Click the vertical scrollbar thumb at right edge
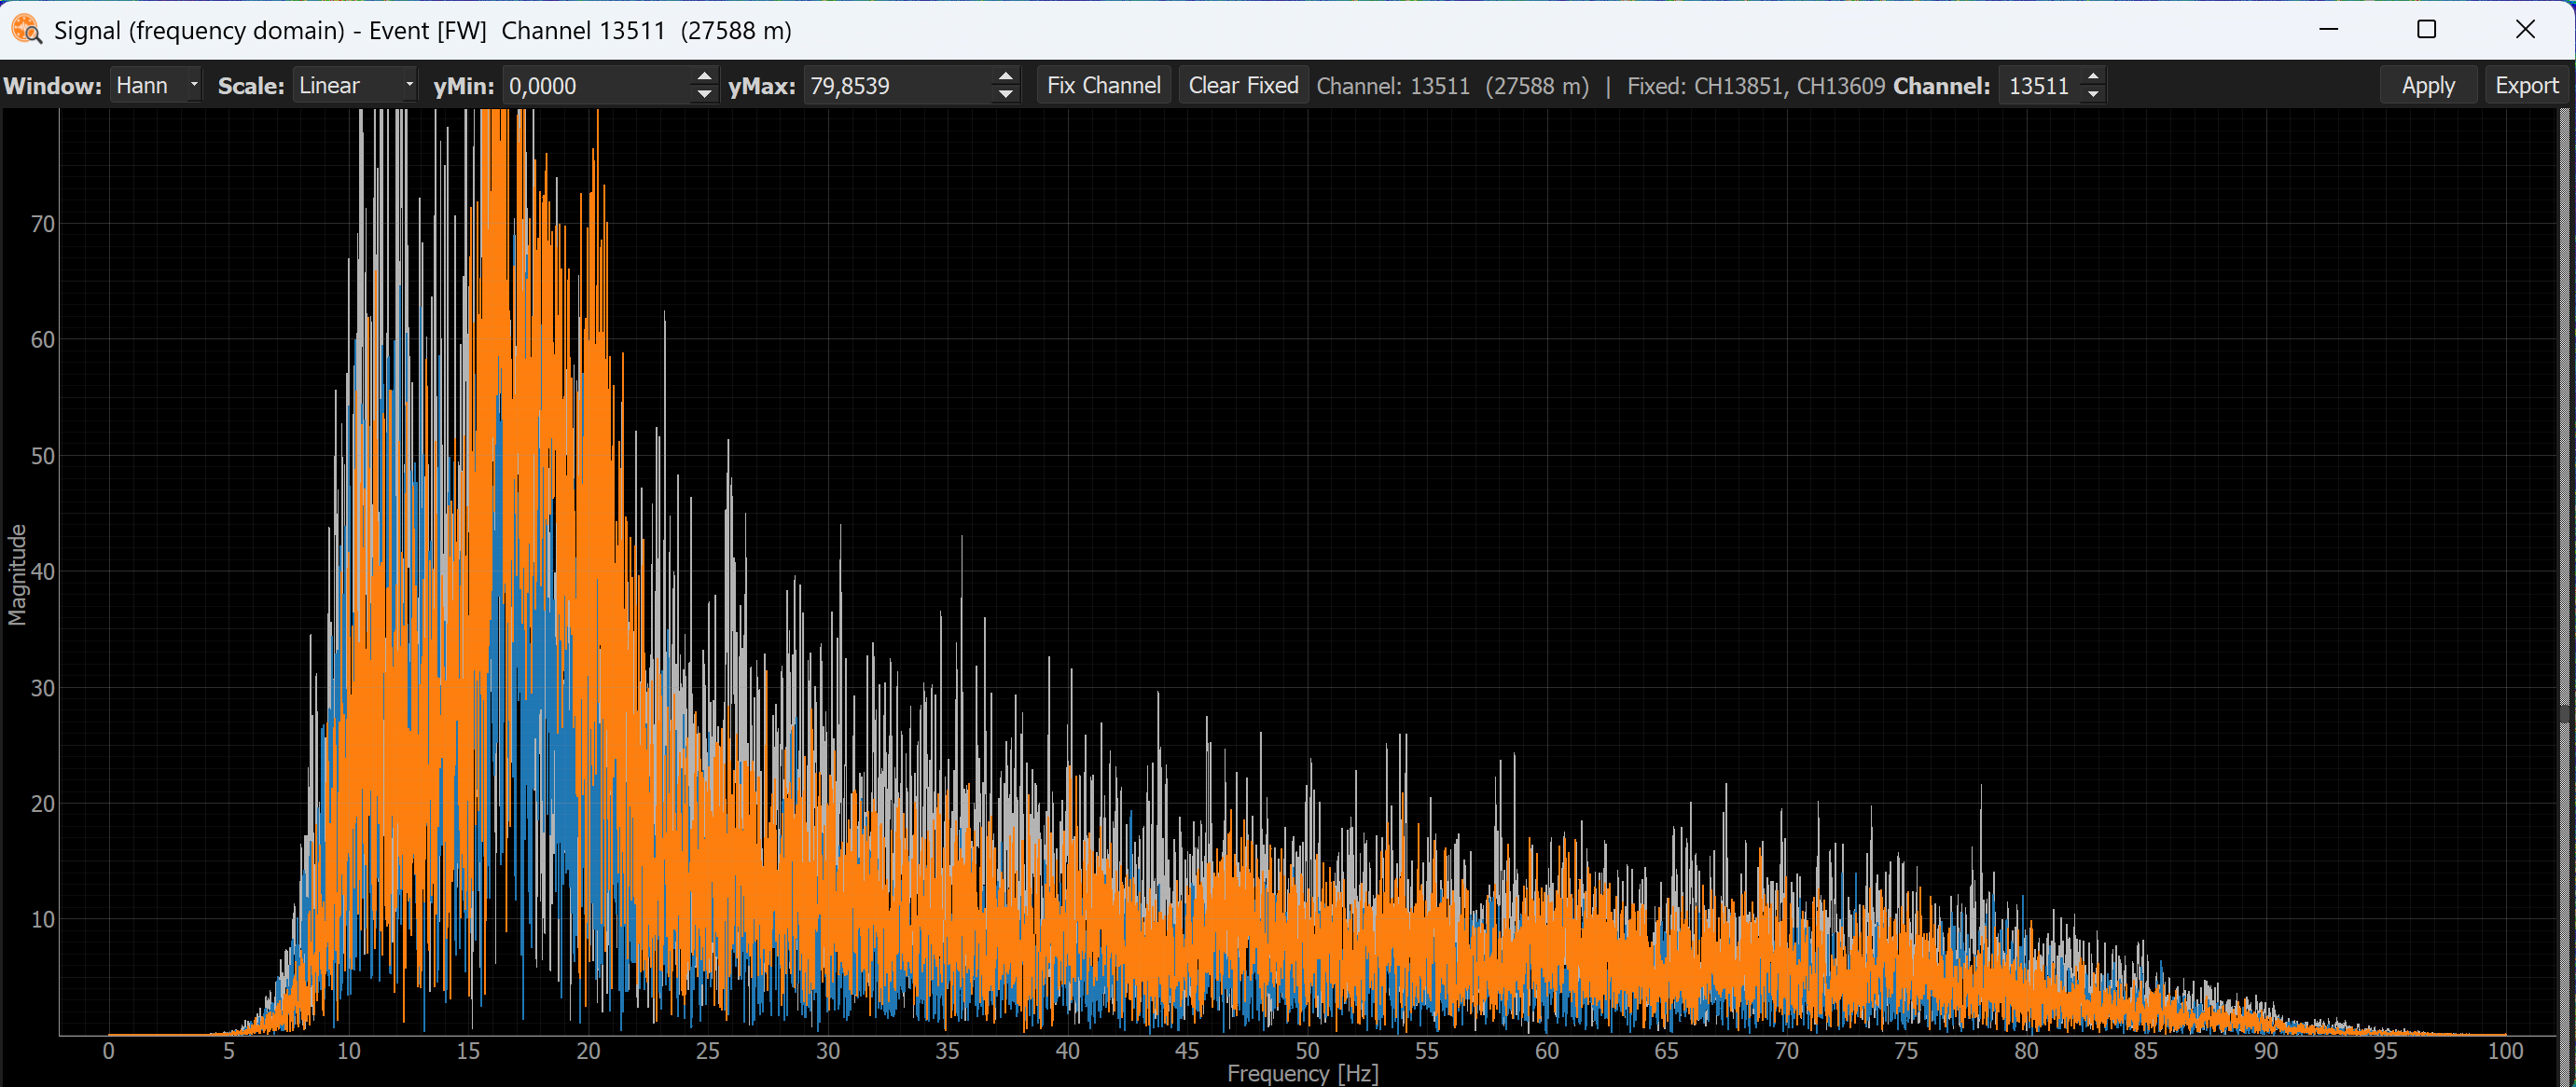This screenshot has width=2576, height=1087. [x=2564, y=712]
